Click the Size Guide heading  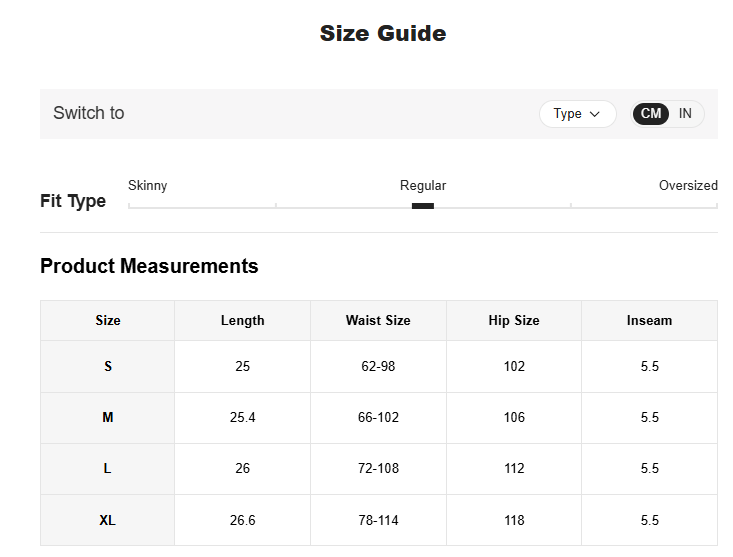coord(383,34)
